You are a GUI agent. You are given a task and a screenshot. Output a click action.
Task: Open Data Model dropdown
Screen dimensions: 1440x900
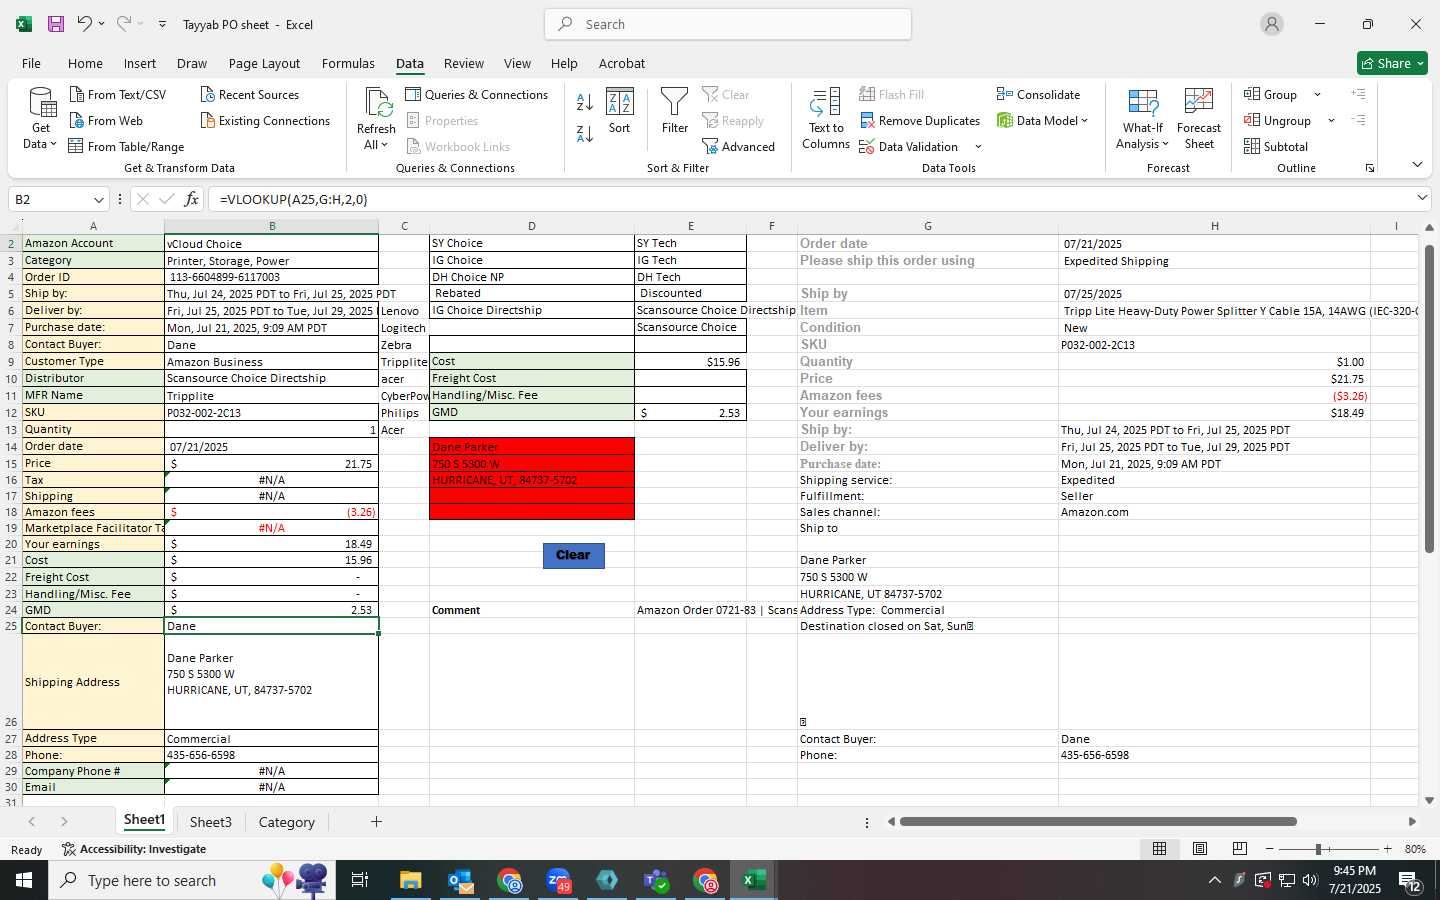tap(1043, 120)
